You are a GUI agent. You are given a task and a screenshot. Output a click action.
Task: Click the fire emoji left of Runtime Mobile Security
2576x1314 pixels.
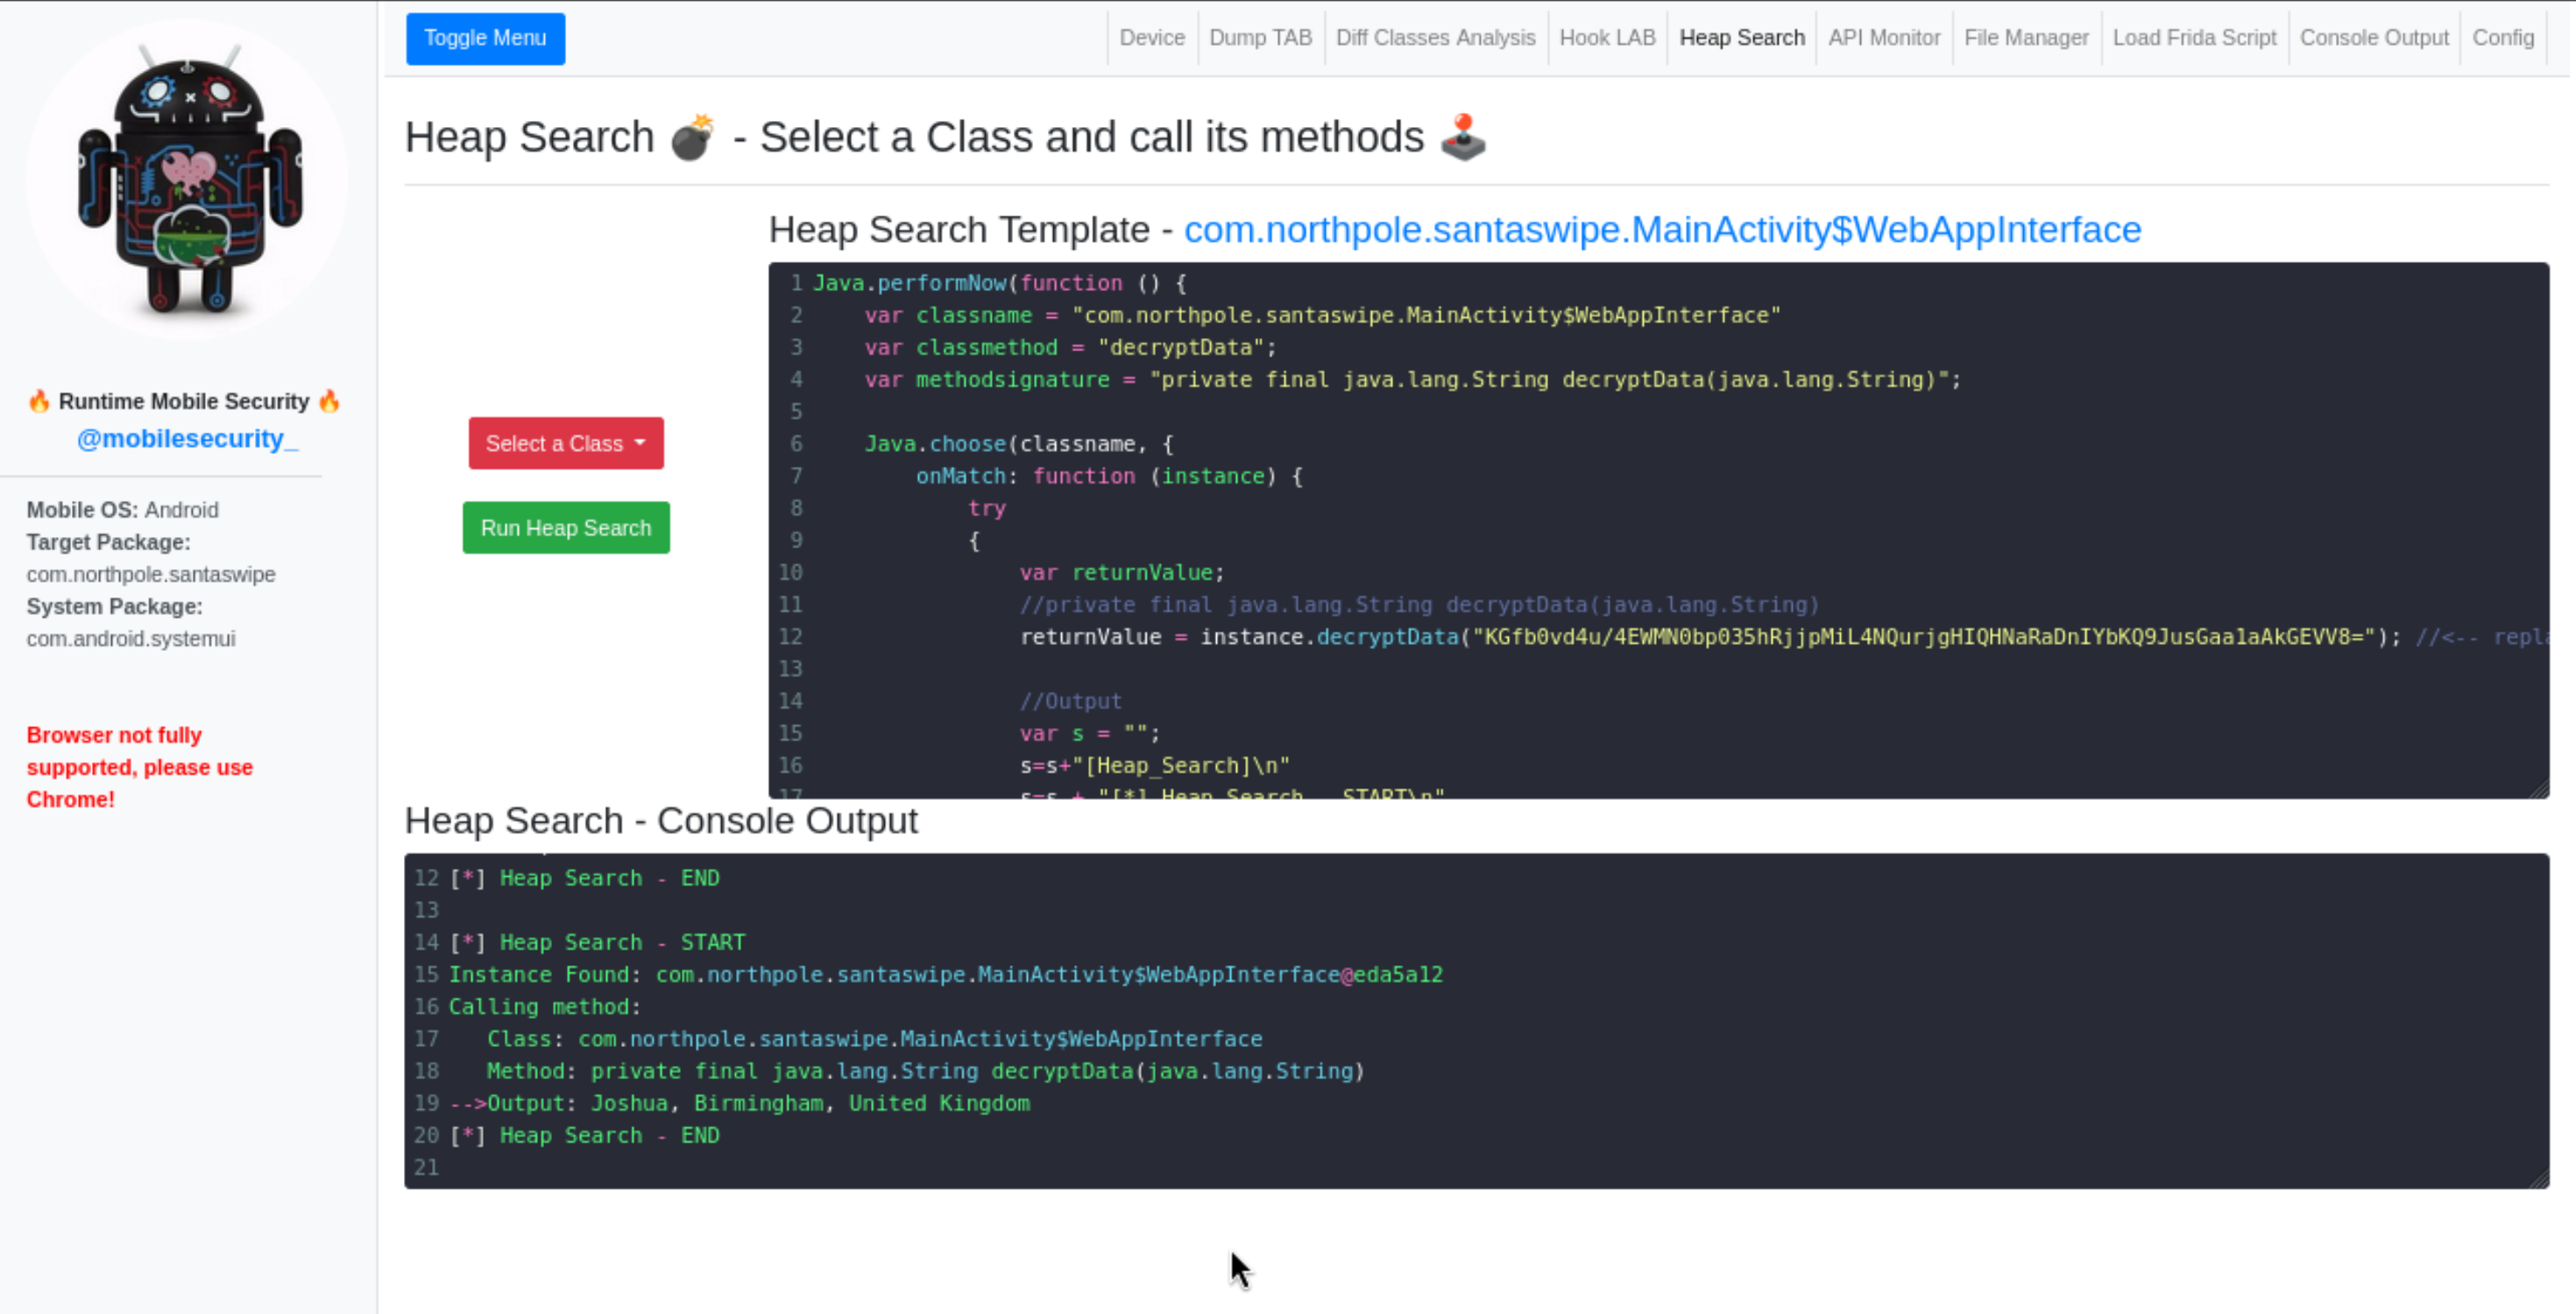(x=39, y=401)
